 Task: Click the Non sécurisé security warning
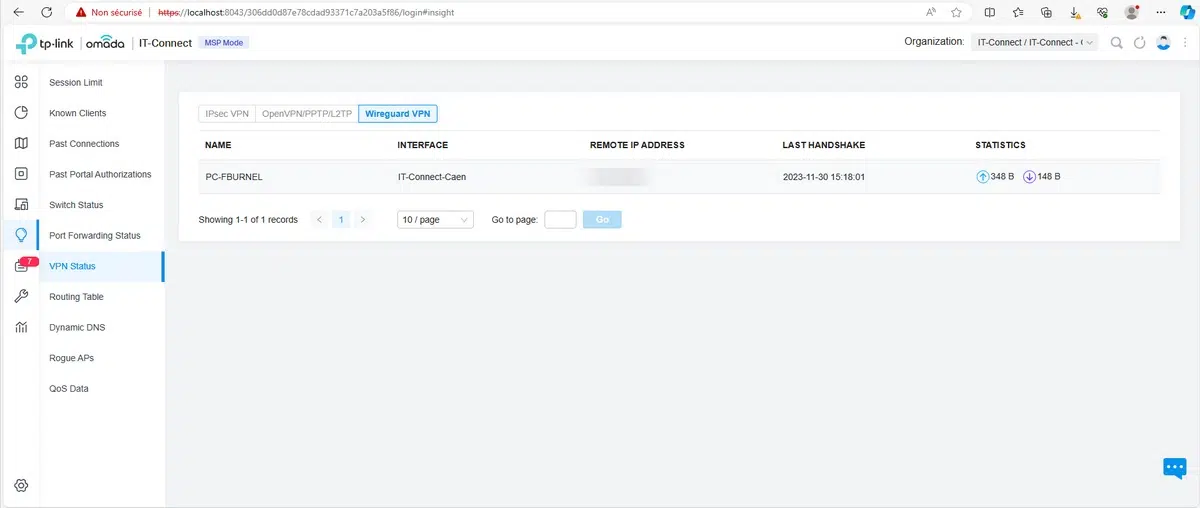point(109,12)
